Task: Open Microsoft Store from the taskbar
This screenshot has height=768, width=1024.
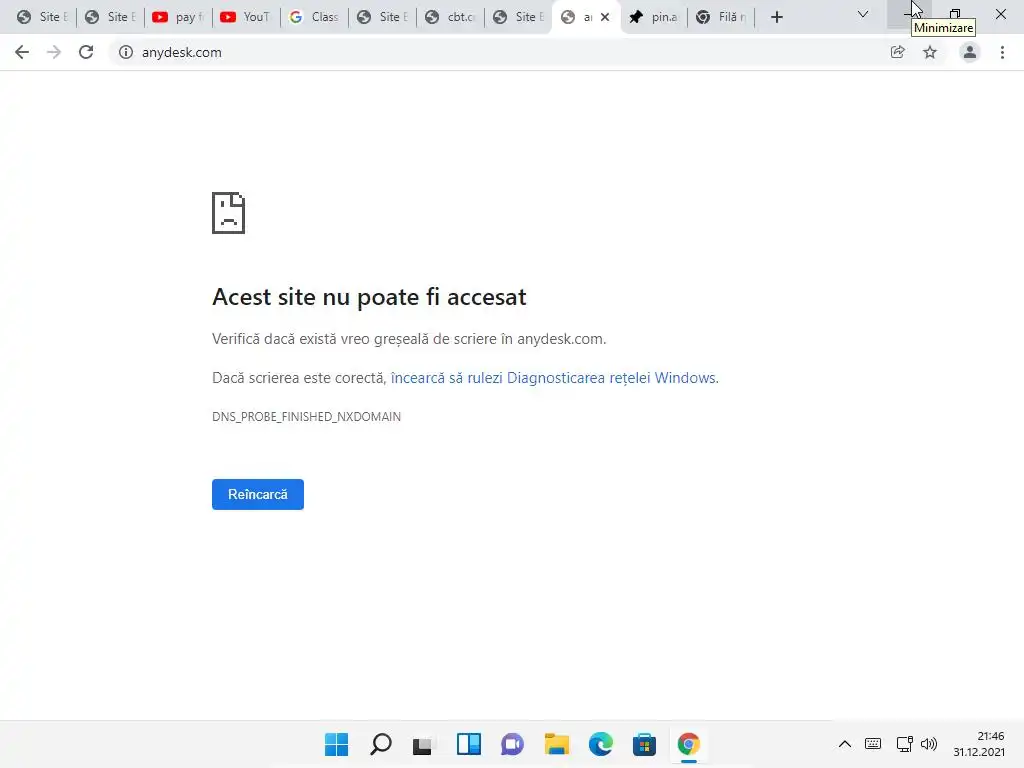Action: pos(644,744)
